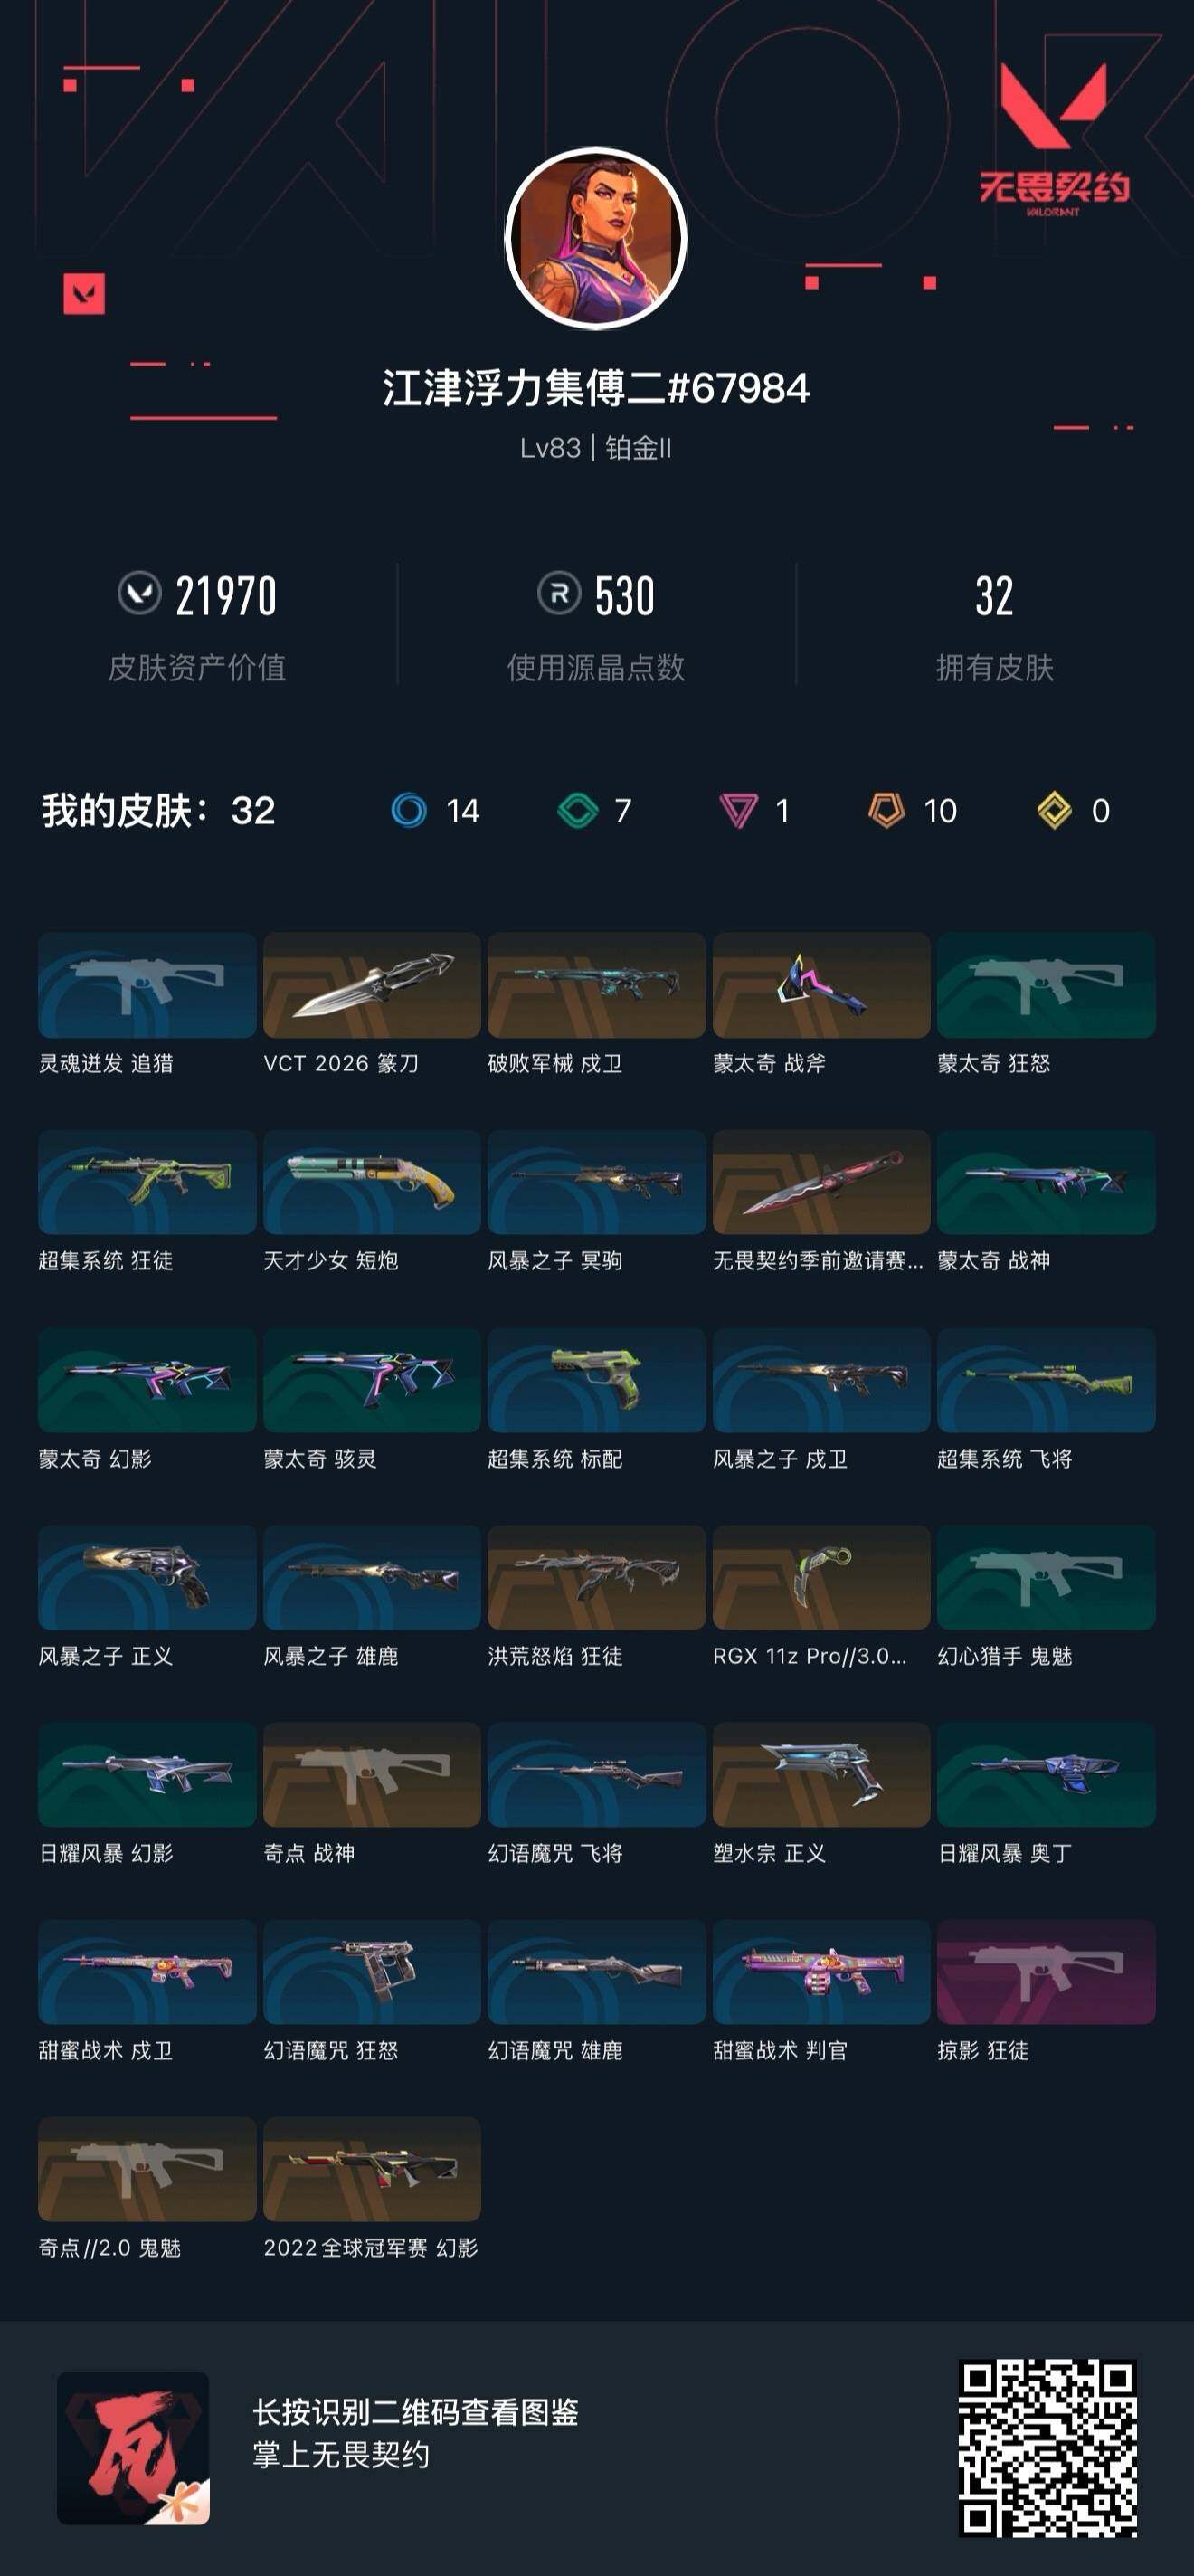Select the 天才少女 短炮 skin card
The height and width of the screenshot is (2576, 1194).
click(x=372, y=1182)
